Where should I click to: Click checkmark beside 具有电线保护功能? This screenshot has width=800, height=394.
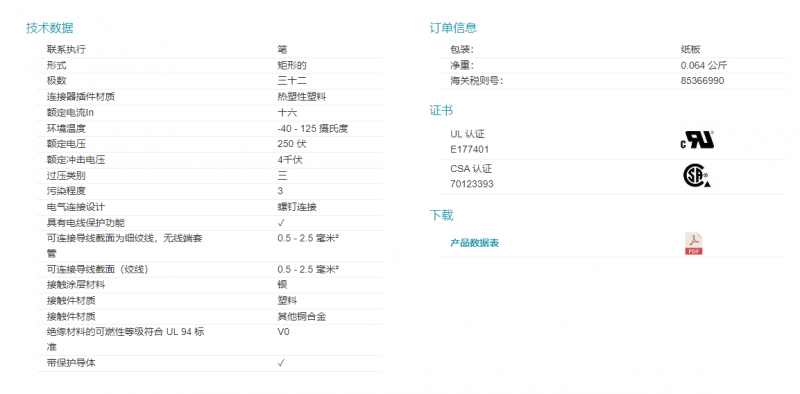[281, 223]
